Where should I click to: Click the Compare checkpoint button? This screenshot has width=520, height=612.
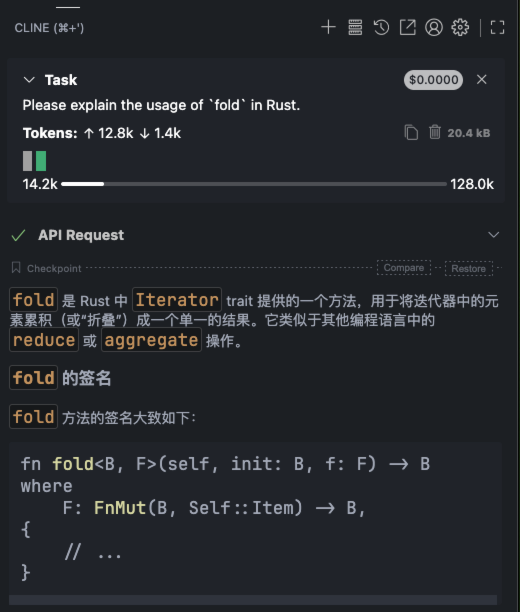coord(404,268)
